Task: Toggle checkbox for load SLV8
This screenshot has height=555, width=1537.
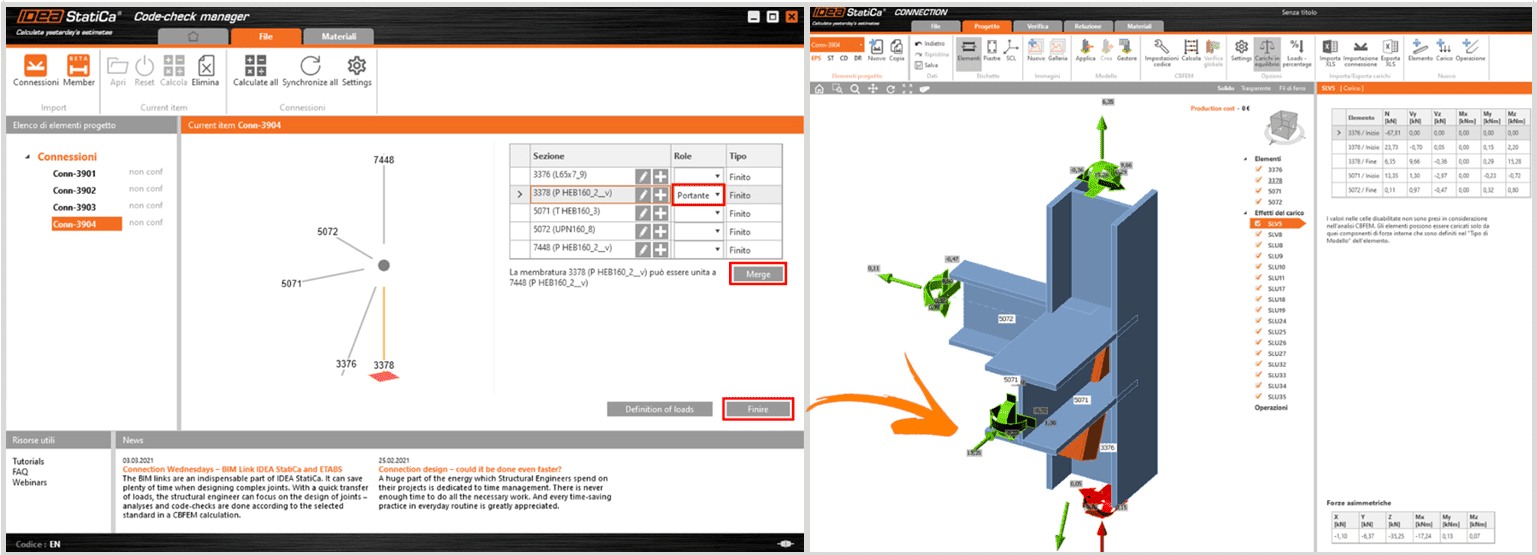Action: (1257, 235)
